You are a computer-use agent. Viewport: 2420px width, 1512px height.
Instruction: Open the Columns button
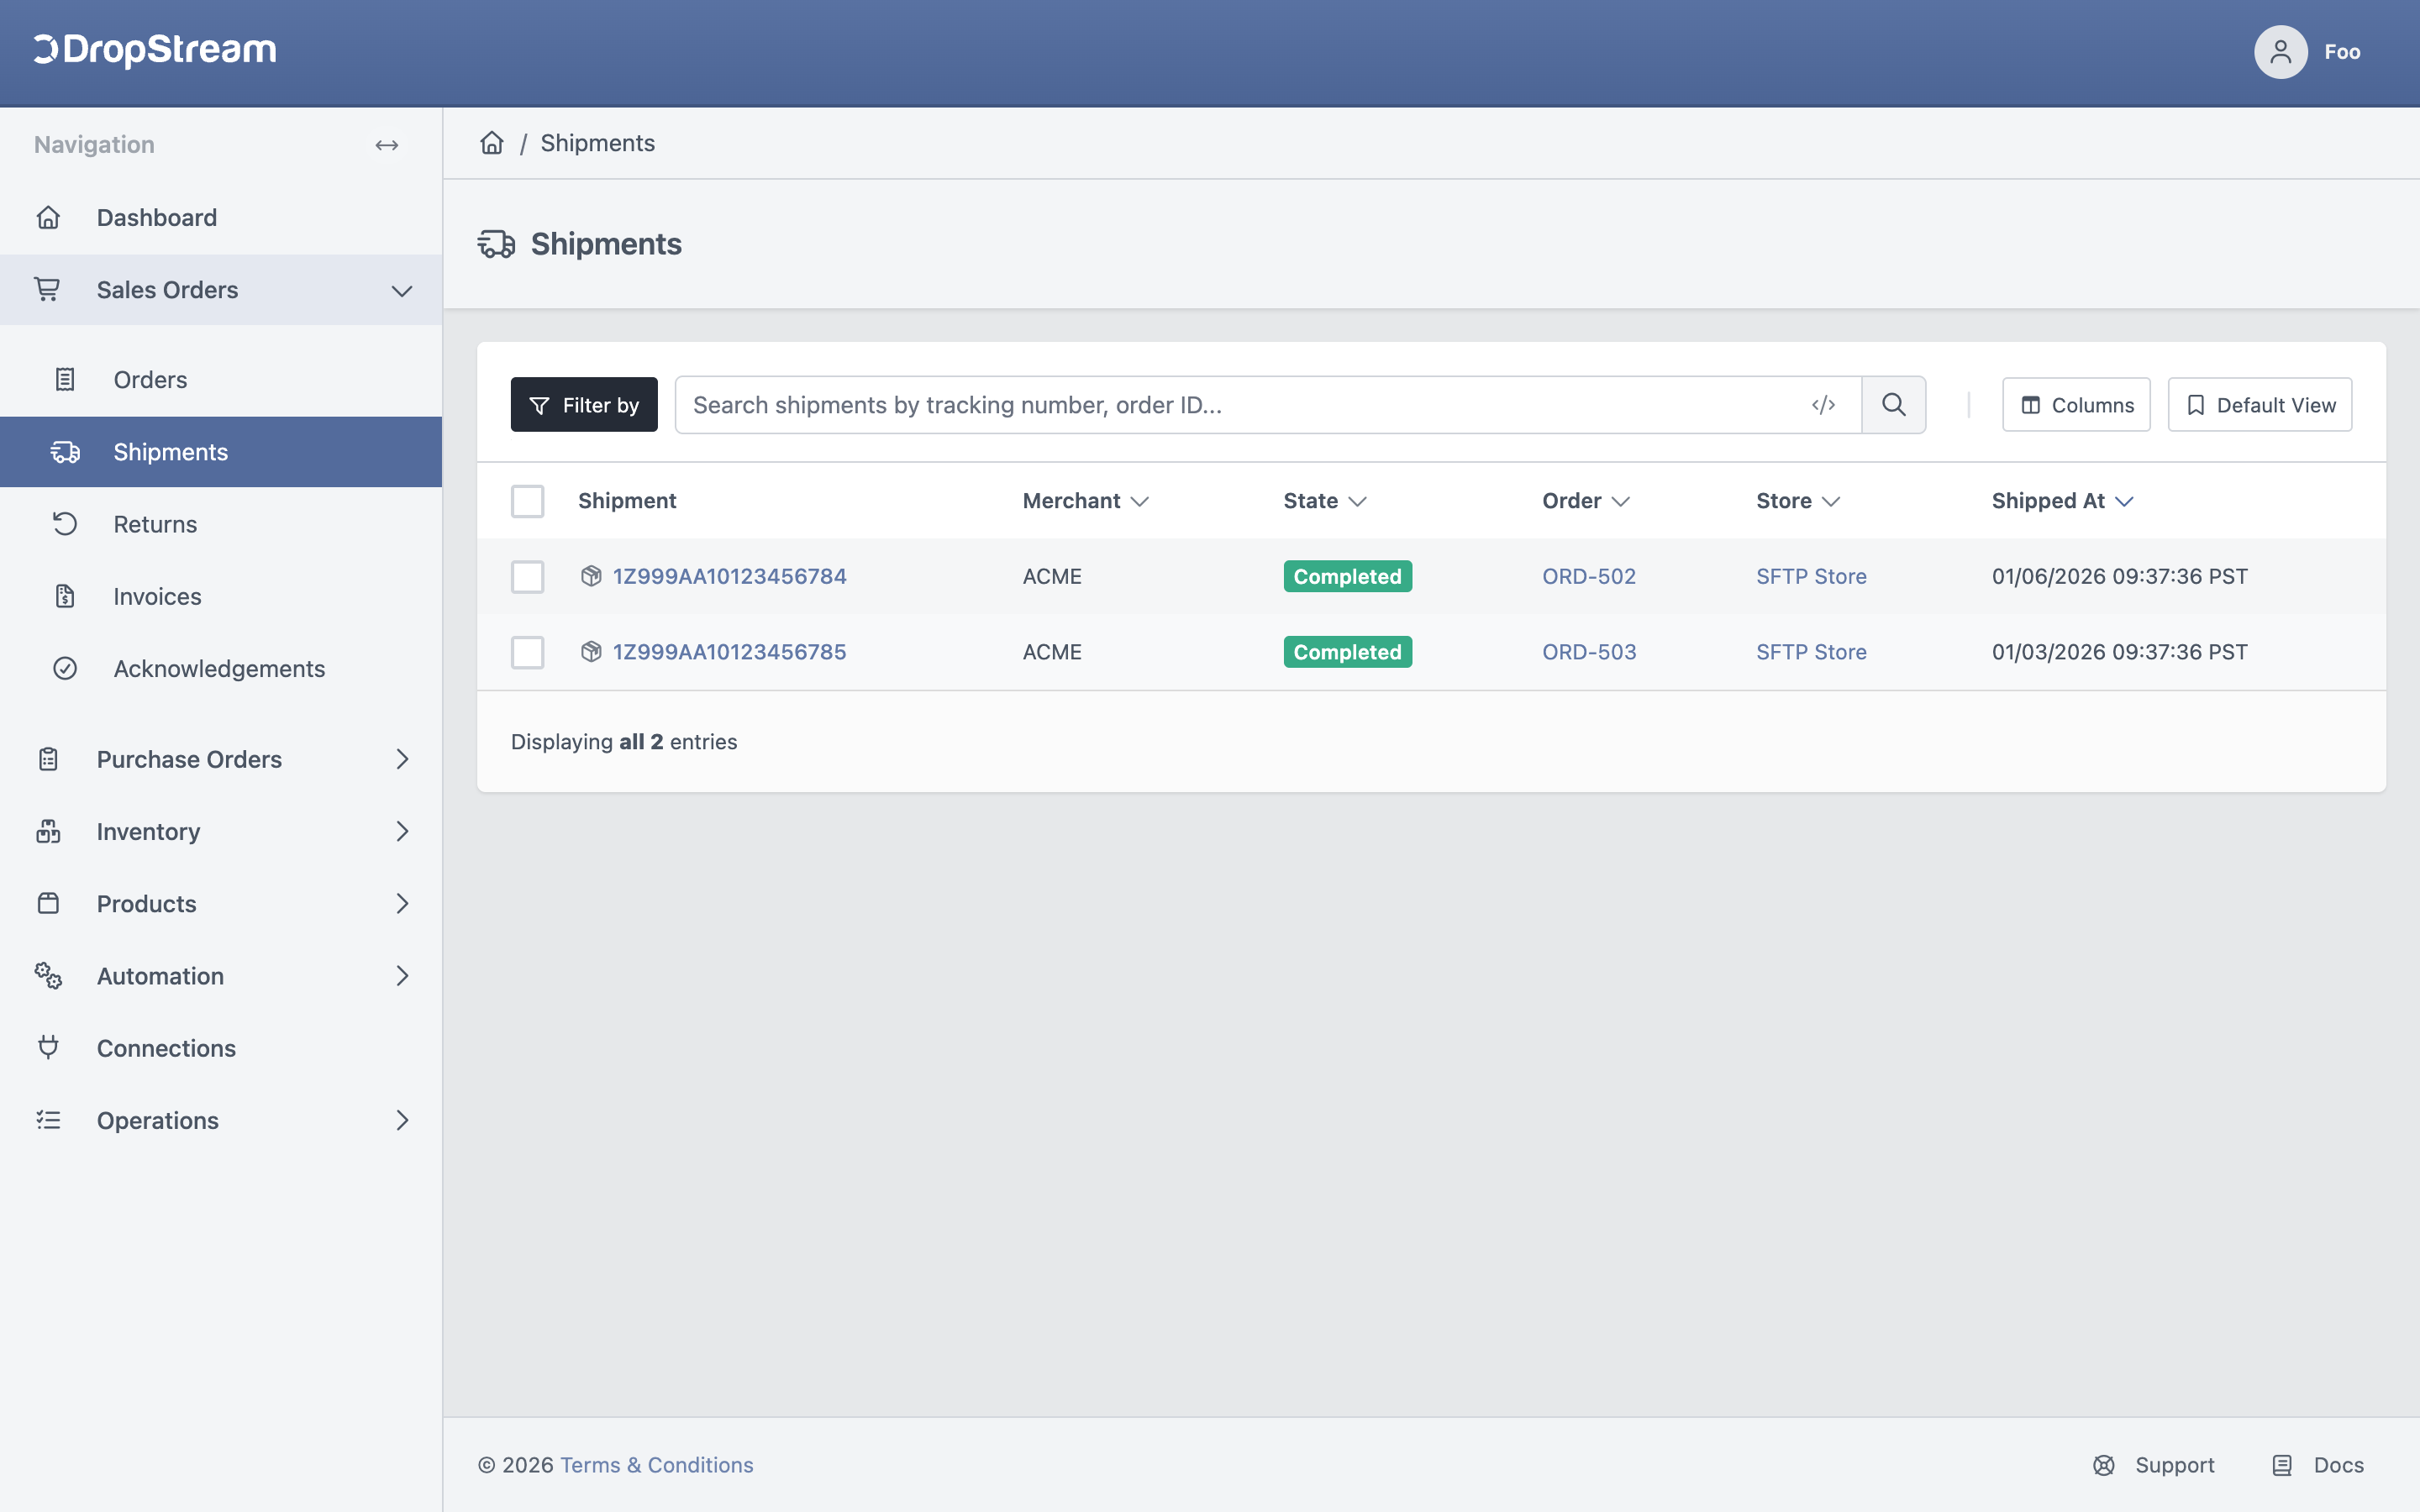(2076, 405)
